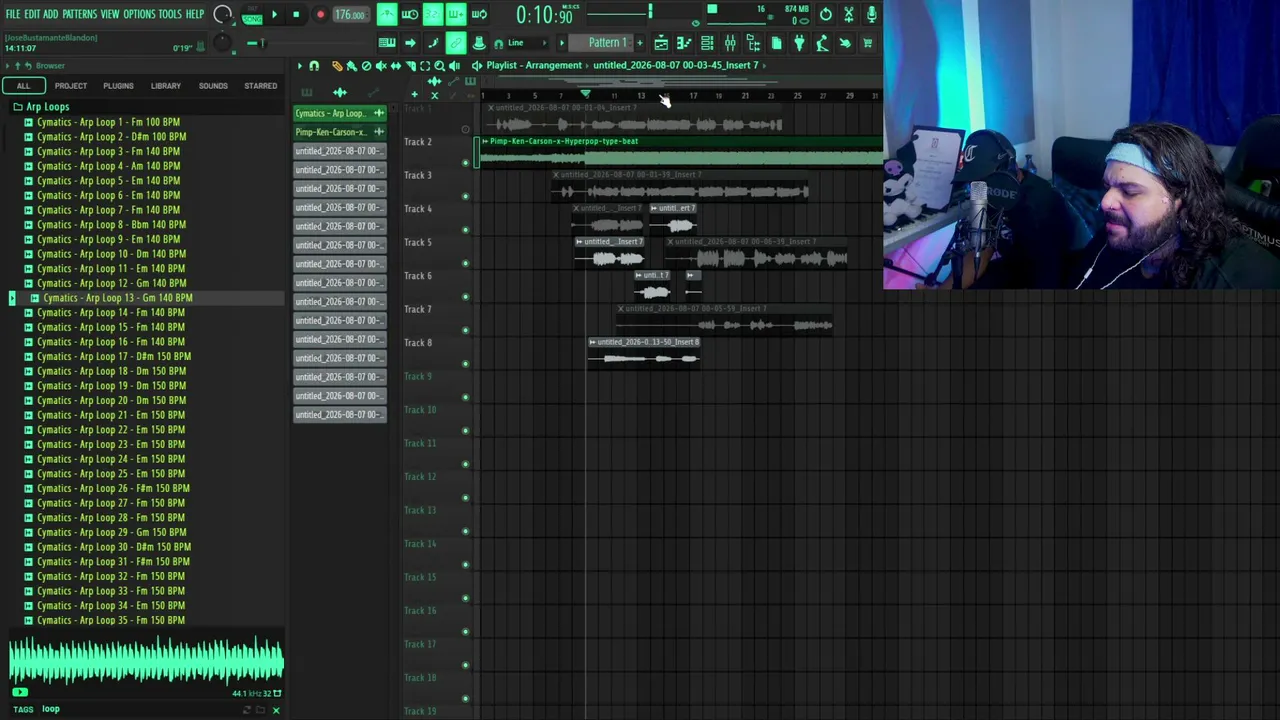Open the Playlist - Arrangement breadcrumb dropdown
This screenshot has width=1280, height=720.
click(534, 66)
